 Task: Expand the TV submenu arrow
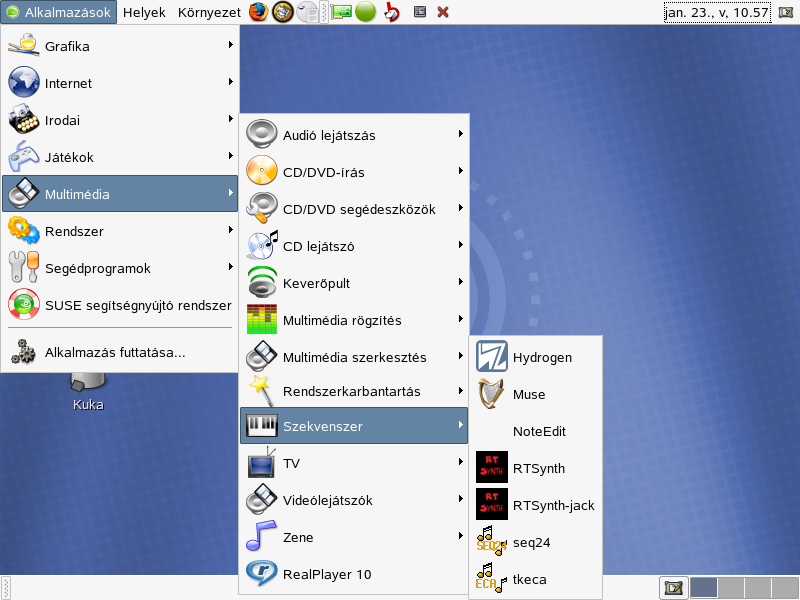pos(461,462)
